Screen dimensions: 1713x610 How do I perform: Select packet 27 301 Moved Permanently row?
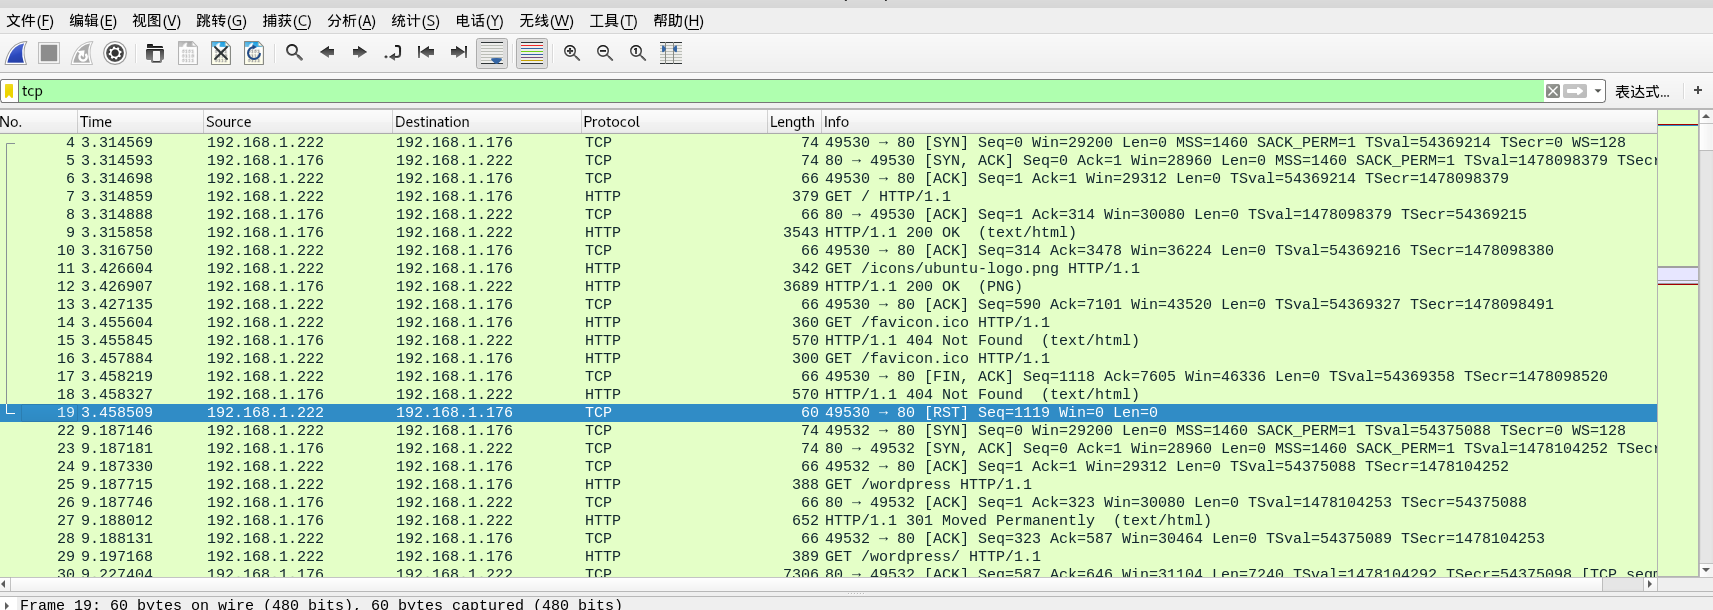tap(828, 520)
